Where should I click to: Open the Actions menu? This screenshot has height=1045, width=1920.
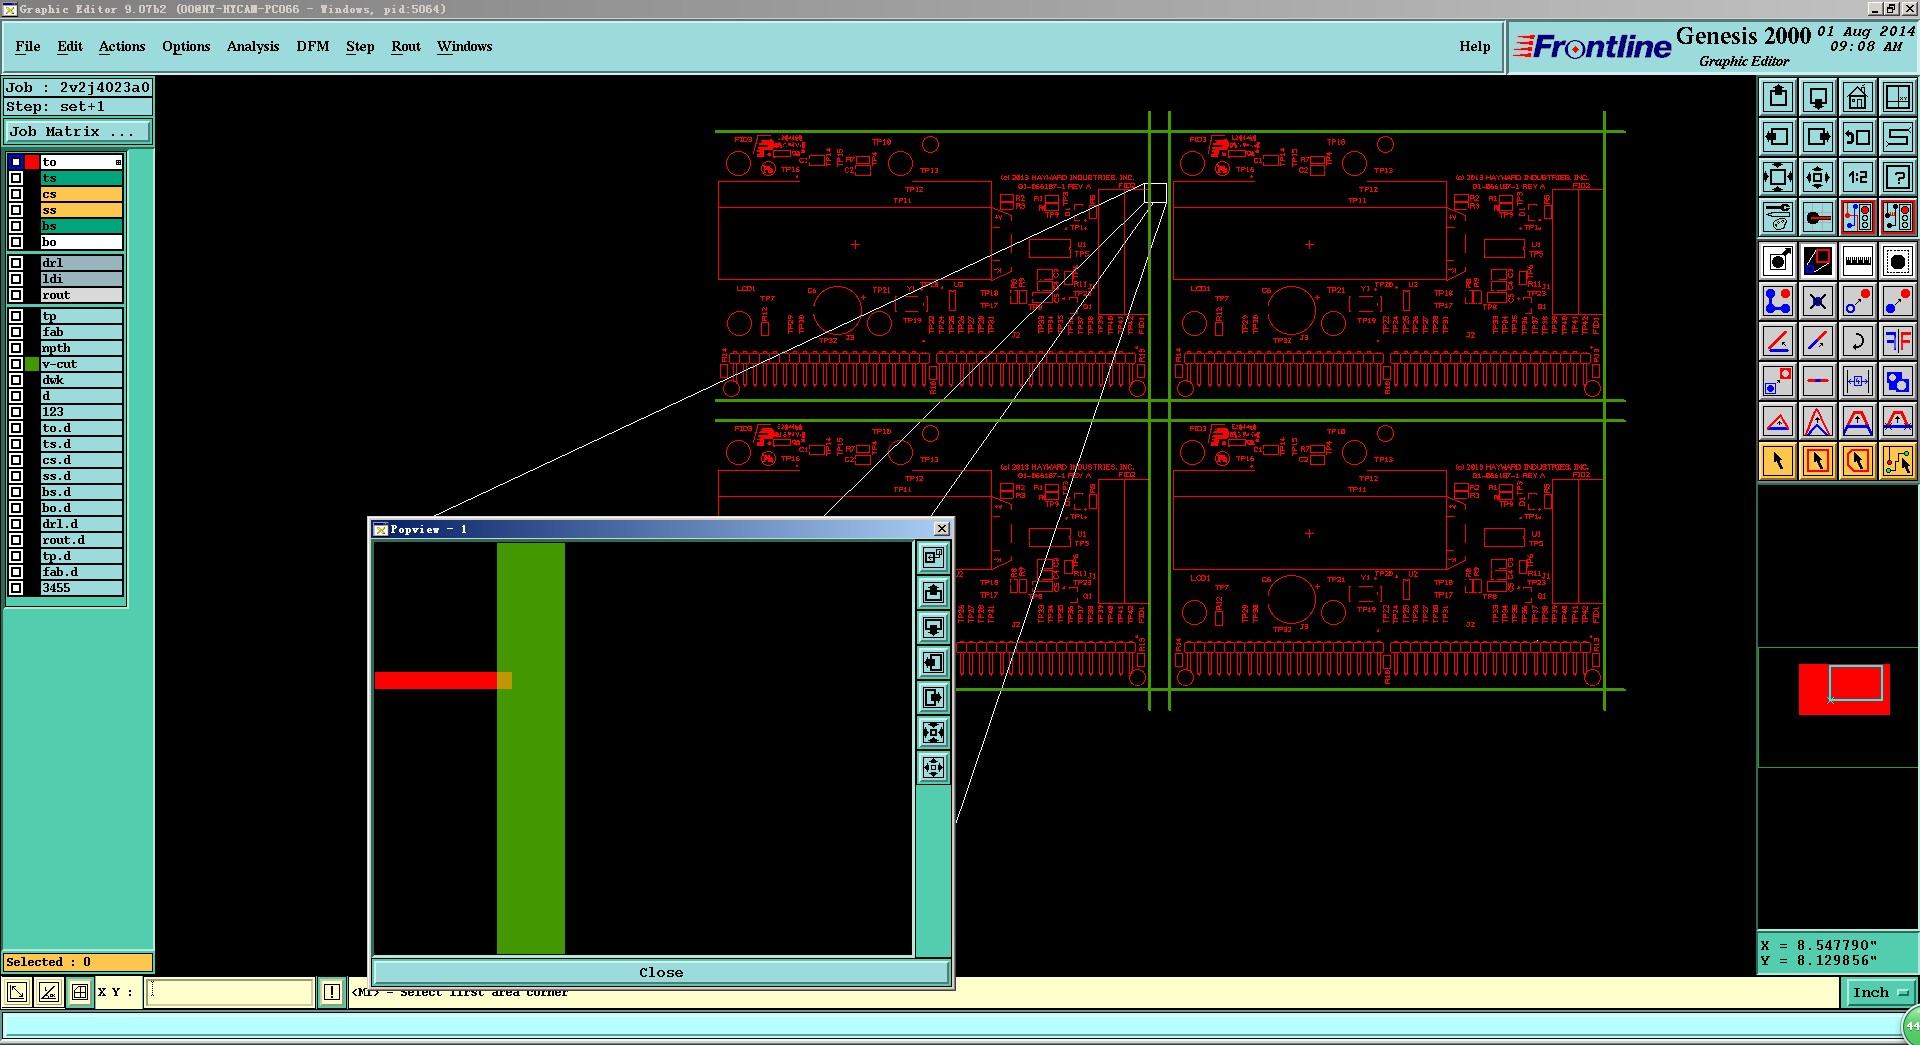tap(122, 46)
